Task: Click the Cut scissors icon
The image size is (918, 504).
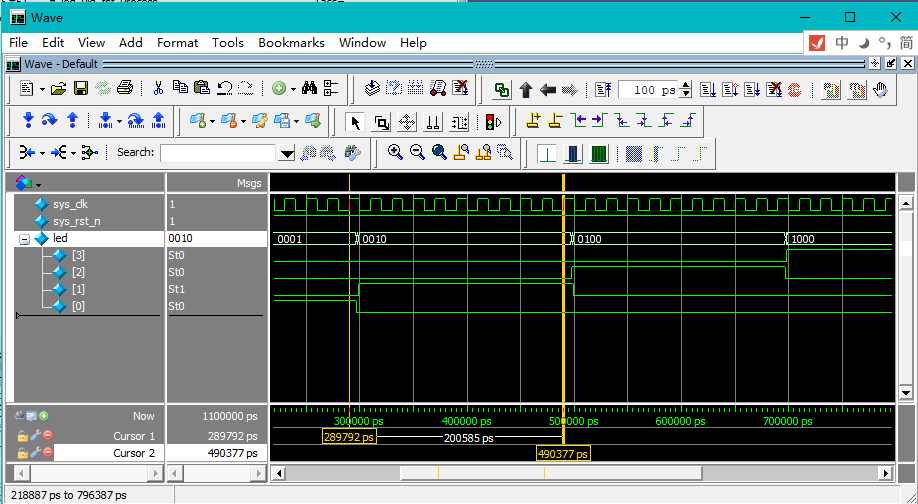Action: (158, 89)
